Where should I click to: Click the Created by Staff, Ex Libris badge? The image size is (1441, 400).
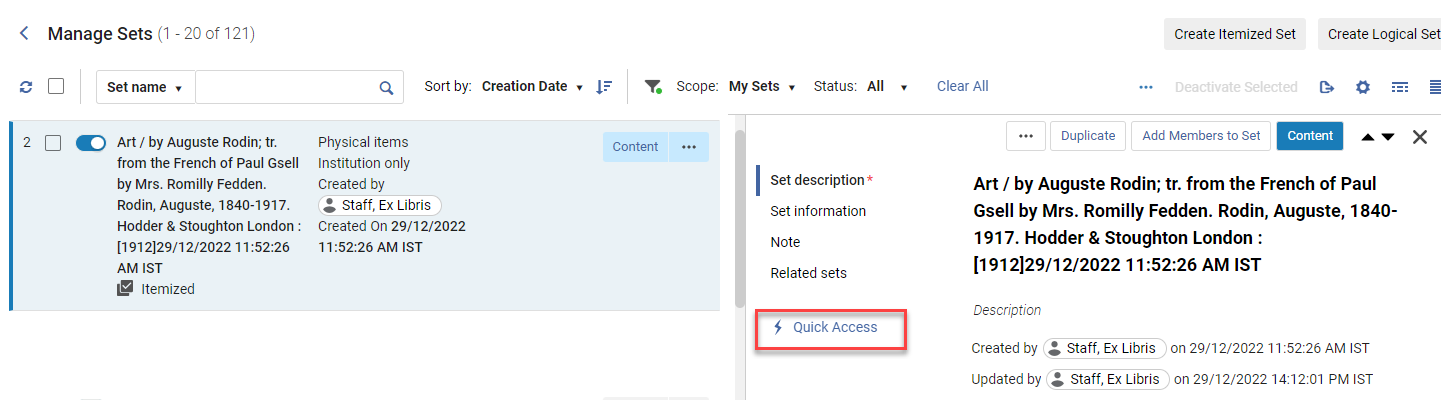coord(1105,348)
